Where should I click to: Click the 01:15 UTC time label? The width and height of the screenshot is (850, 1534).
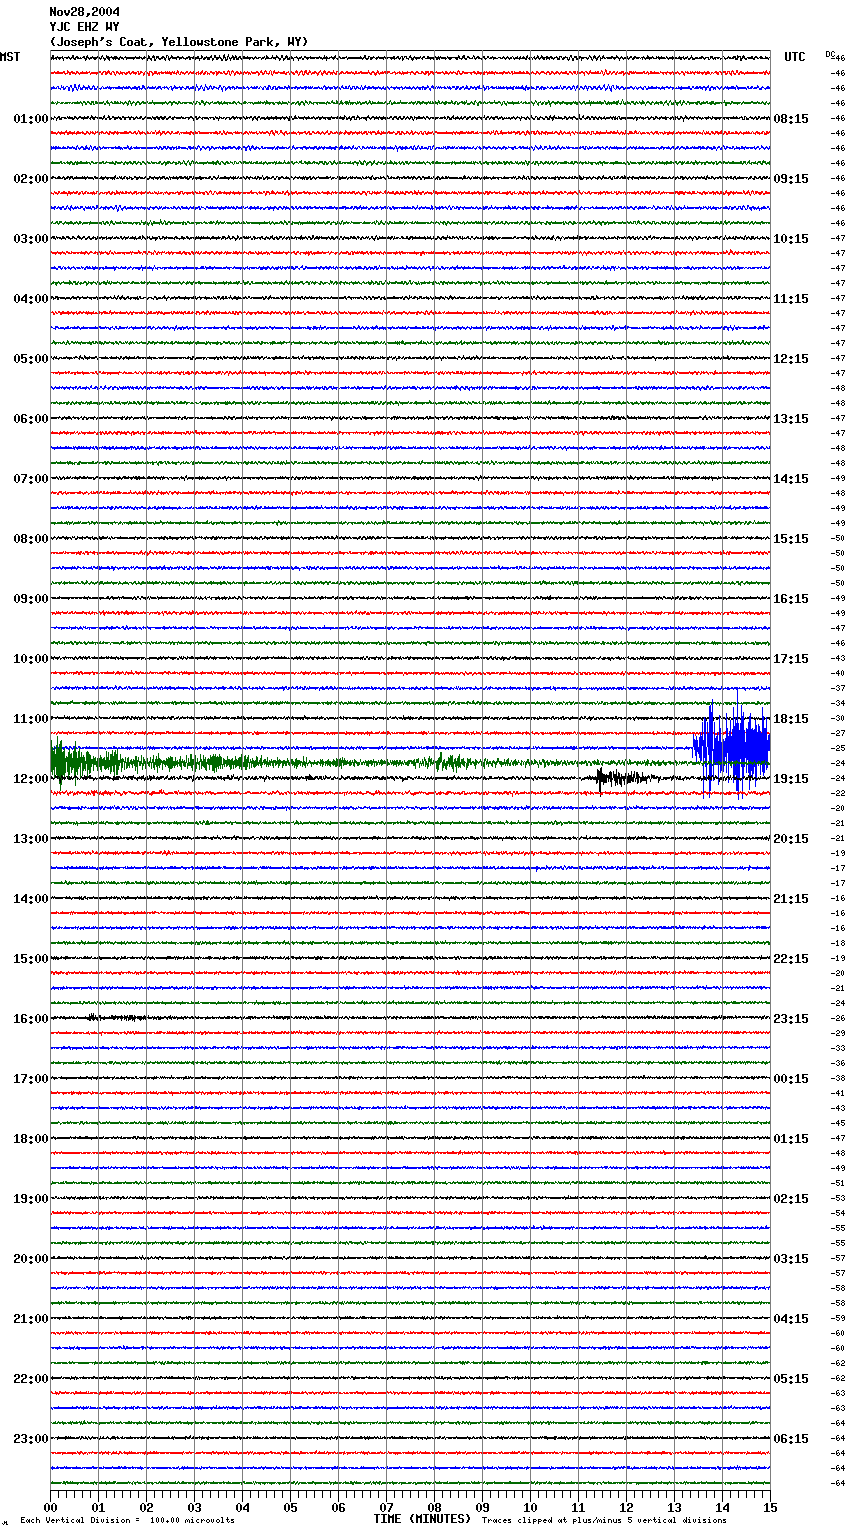click(x=791, y=1139)
